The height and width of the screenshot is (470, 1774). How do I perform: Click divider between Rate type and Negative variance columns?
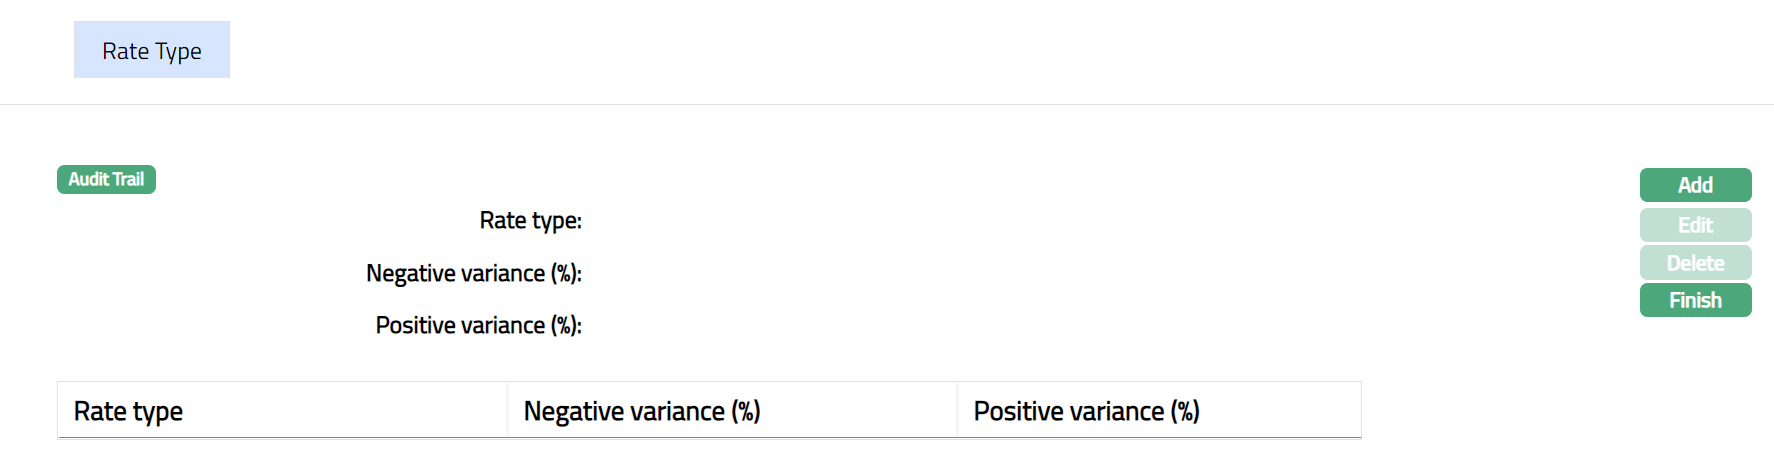(x=507, y=410)
